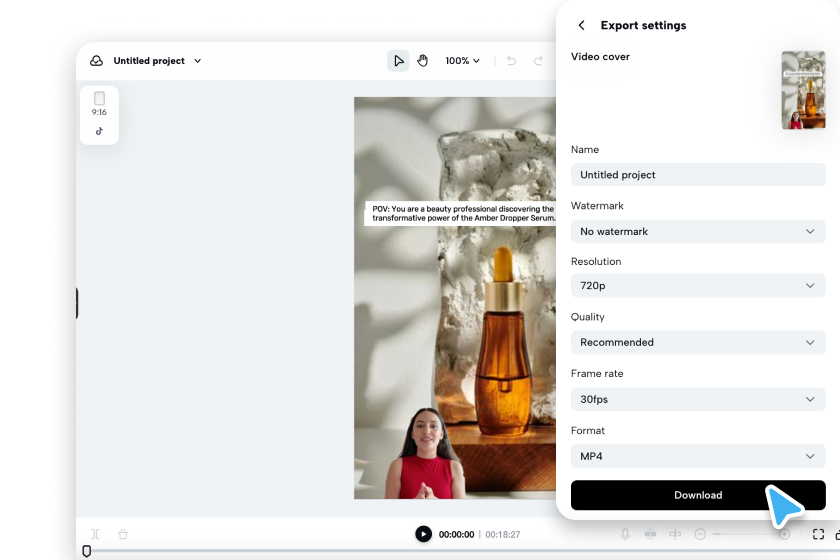Click the timeline playhead marker

click(x=86, y=551)
